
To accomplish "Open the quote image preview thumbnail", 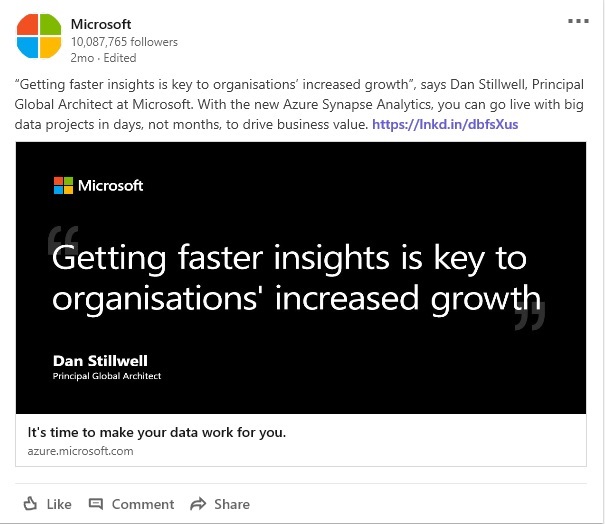I will 301,278.
